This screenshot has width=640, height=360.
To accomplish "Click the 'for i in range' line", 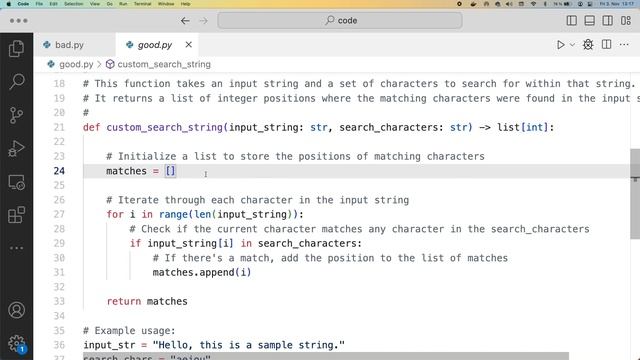I will point(205,214).
